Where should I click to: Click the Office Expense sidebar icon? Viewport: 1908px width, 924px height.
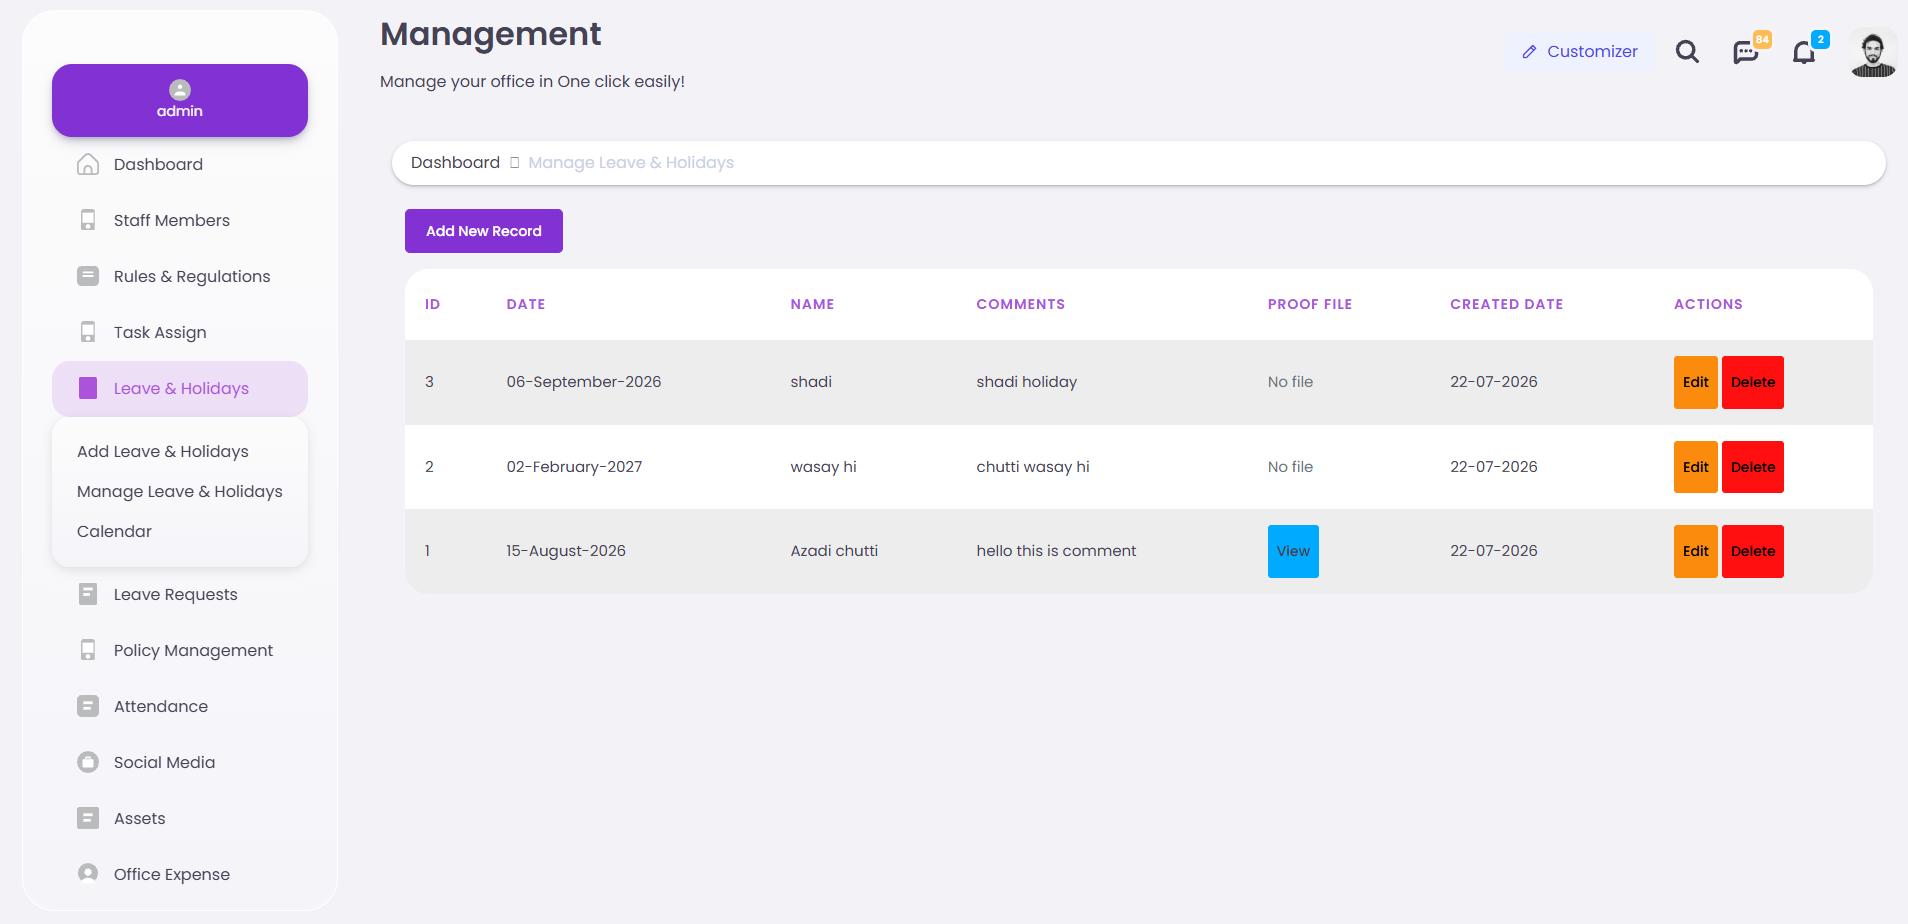[x=88, y=874]
